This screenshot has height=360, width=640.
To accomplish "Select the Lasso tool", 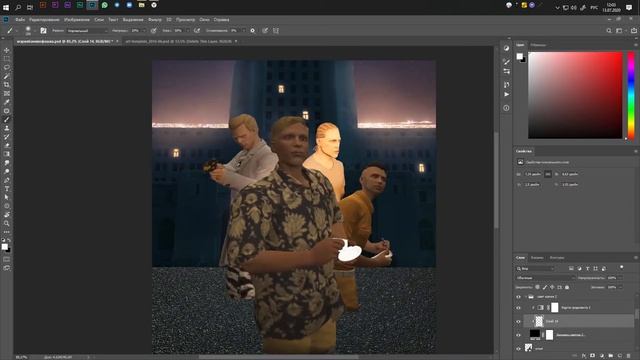I will 7,67.
